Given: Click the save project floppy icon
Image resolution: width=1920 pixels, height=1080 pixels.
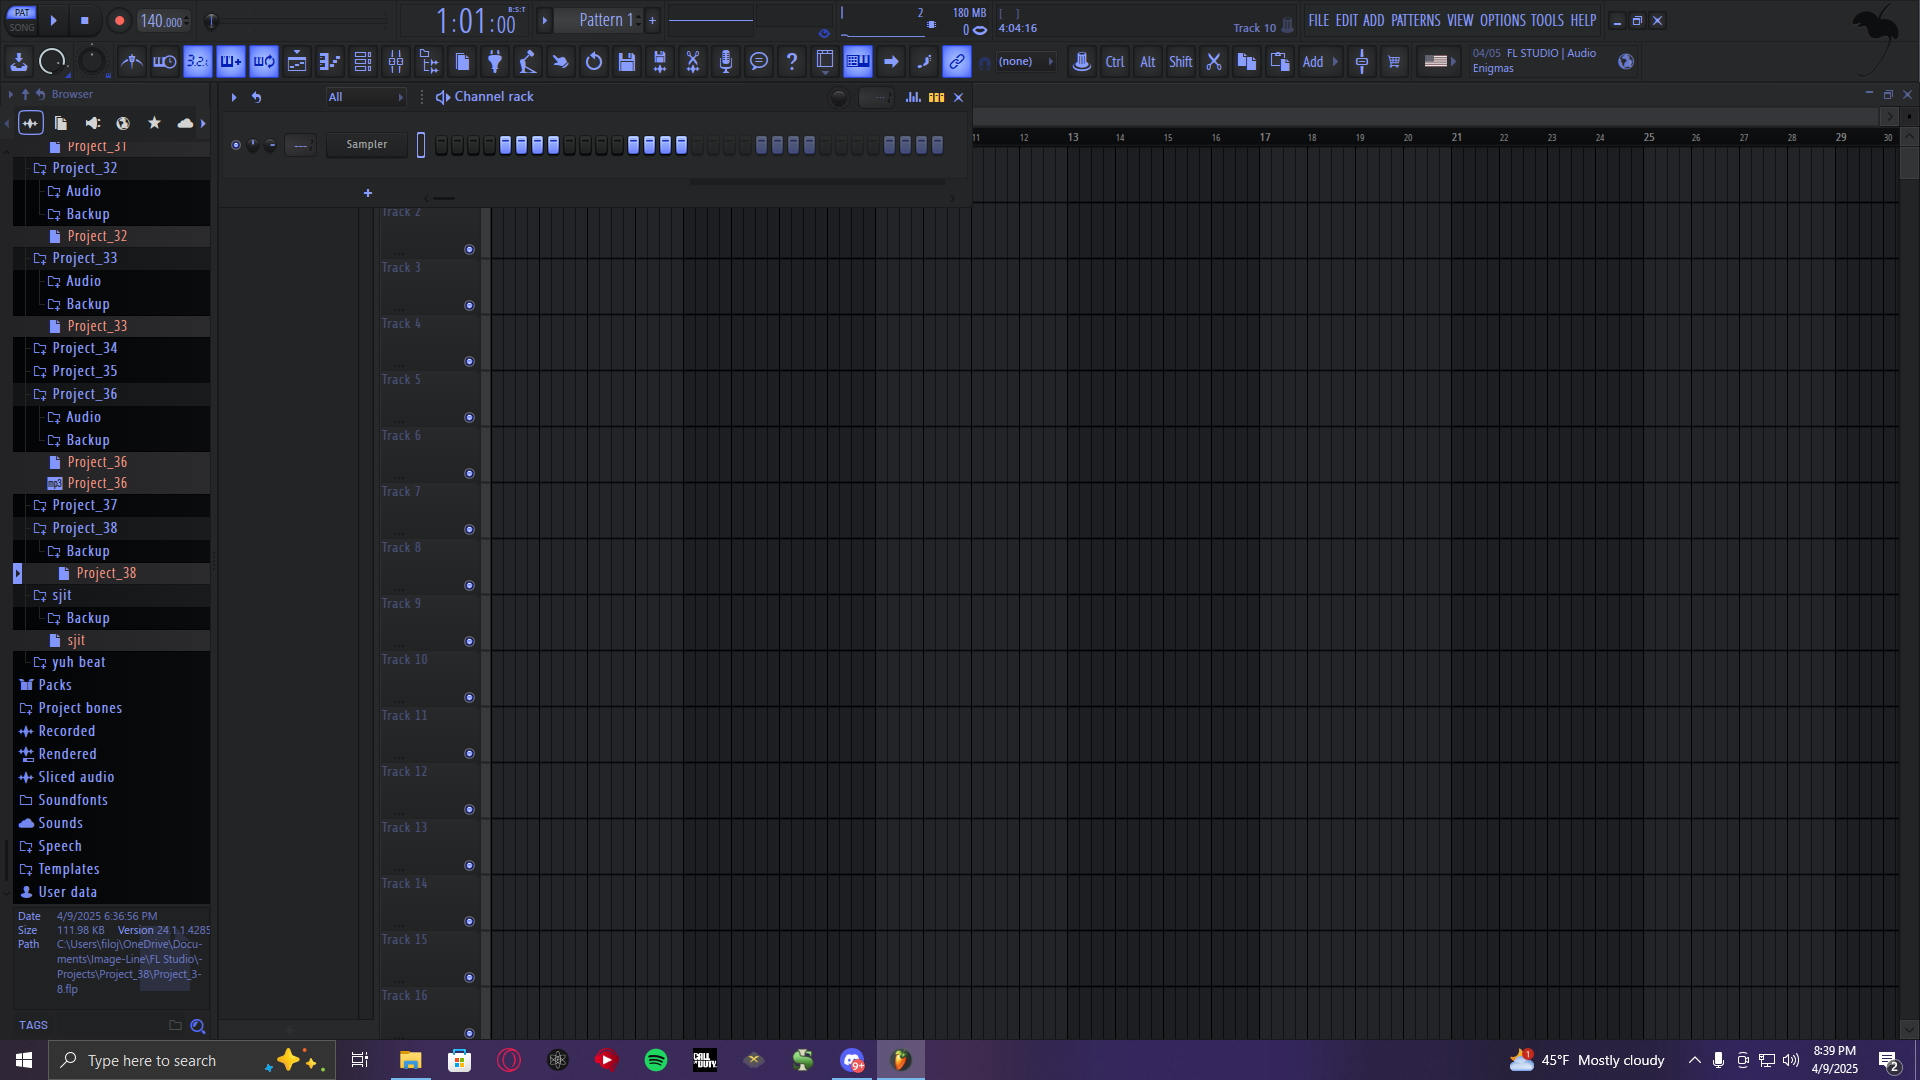Looking at the screenshot, I should 627,62.
